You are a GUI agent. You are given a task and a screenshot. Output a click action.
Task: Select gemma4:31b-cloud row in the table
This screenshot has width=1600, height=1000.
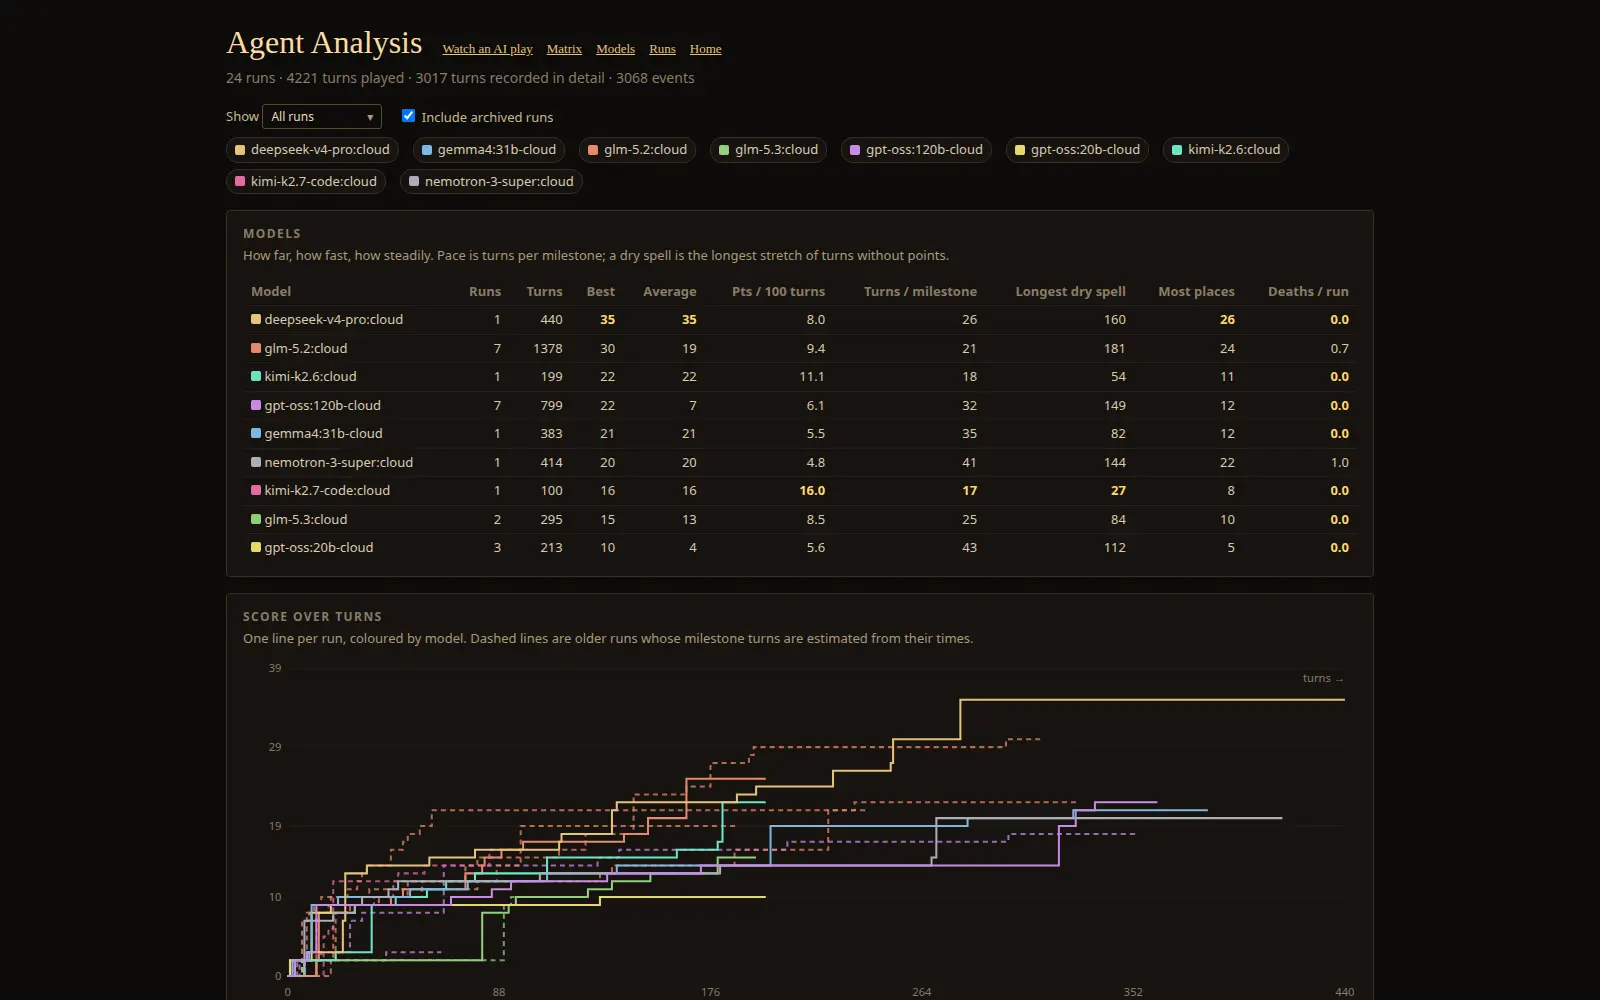point(800,434)
